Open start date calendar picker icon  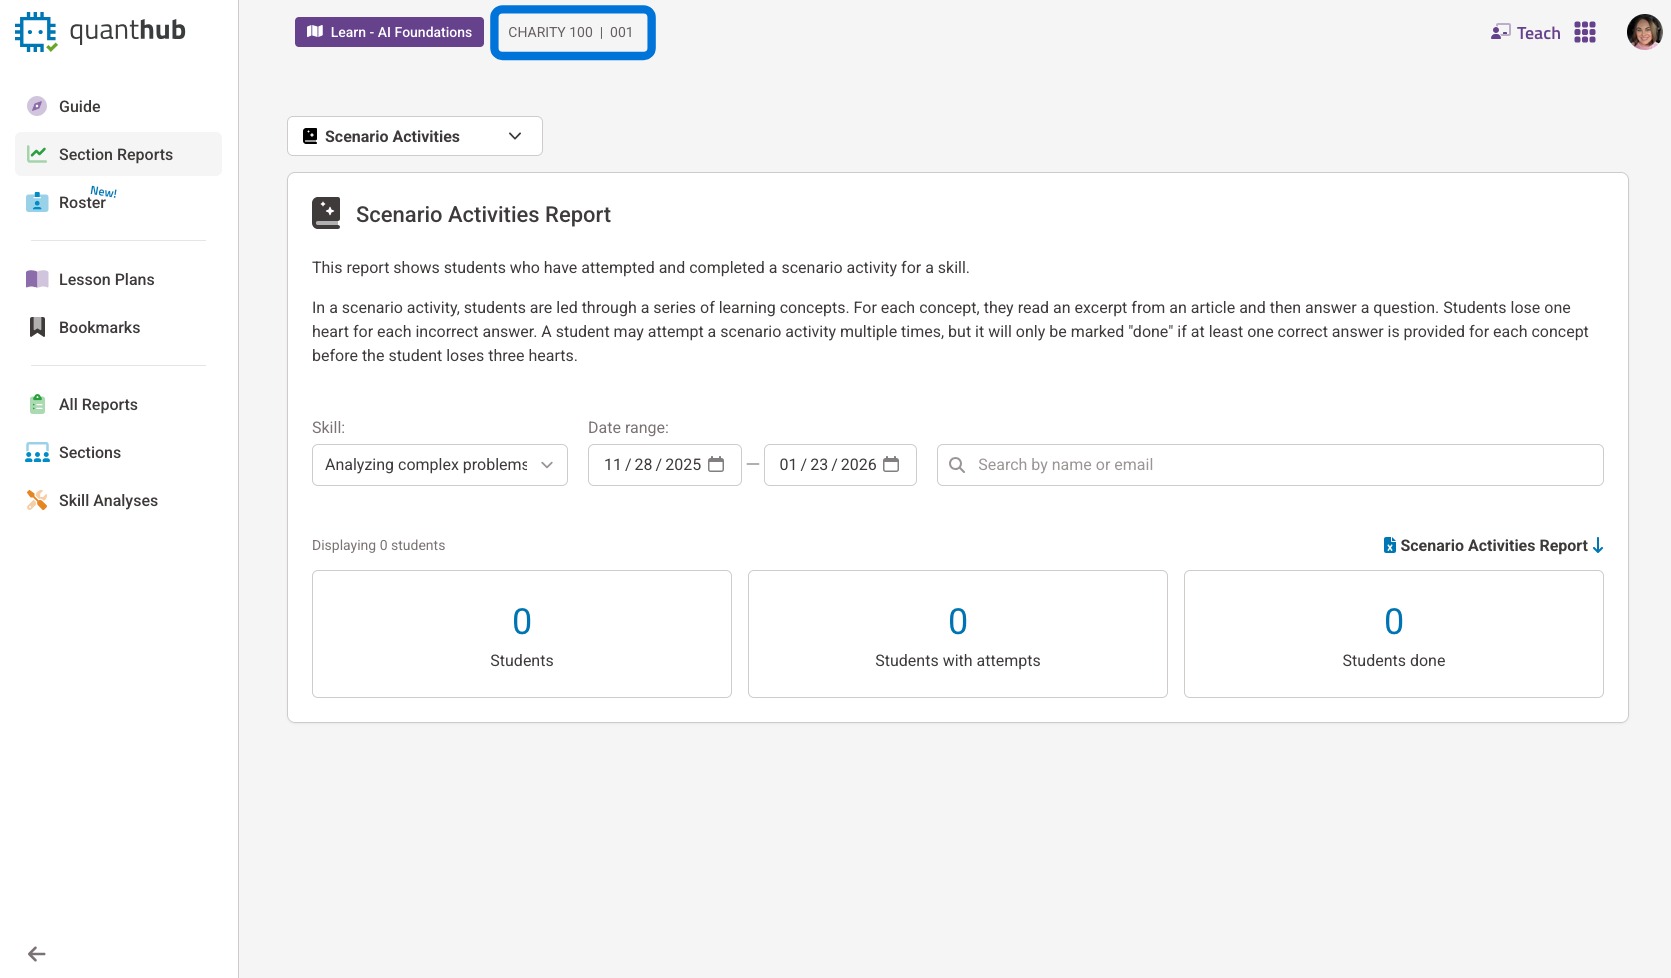716,464
